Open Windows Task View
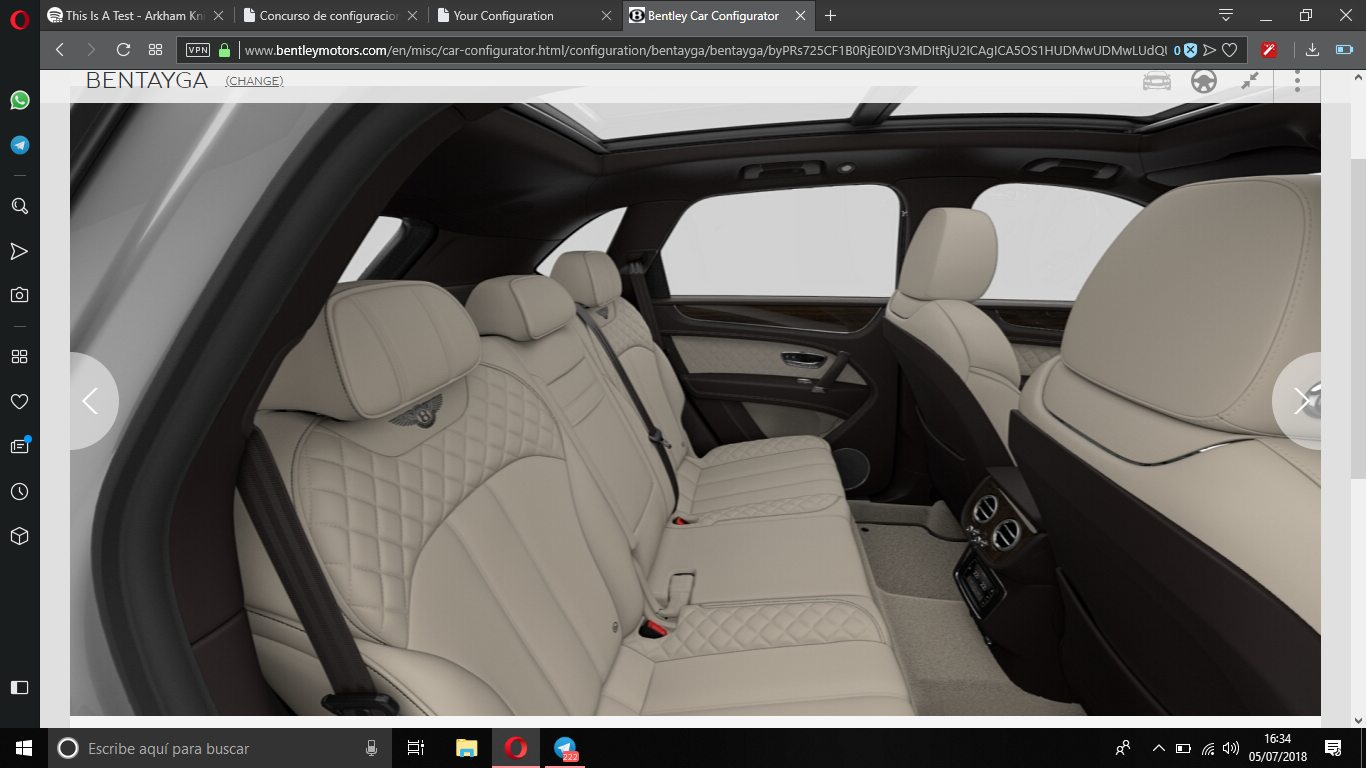The width and height of the screenshot is (1366, 768). 417,748
